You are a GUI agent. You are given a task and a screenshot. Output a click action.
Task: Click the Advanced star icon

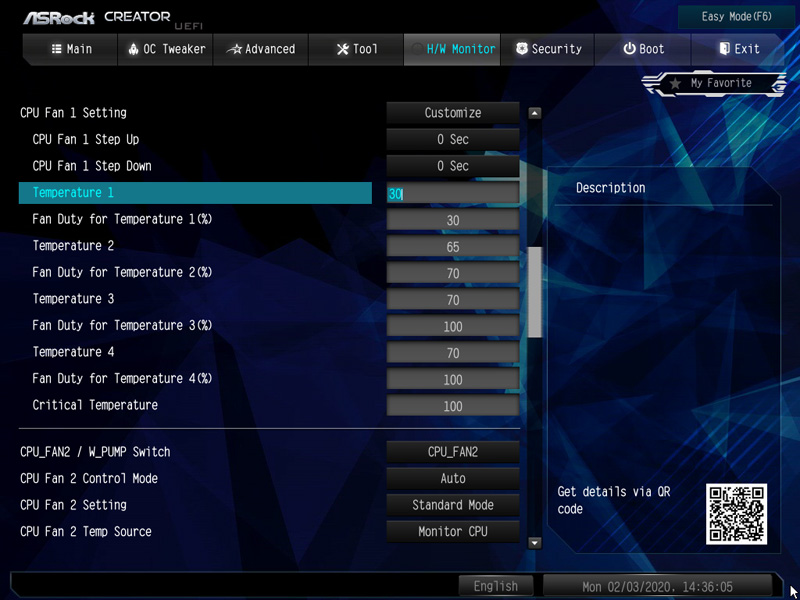(x=234, y=49)
